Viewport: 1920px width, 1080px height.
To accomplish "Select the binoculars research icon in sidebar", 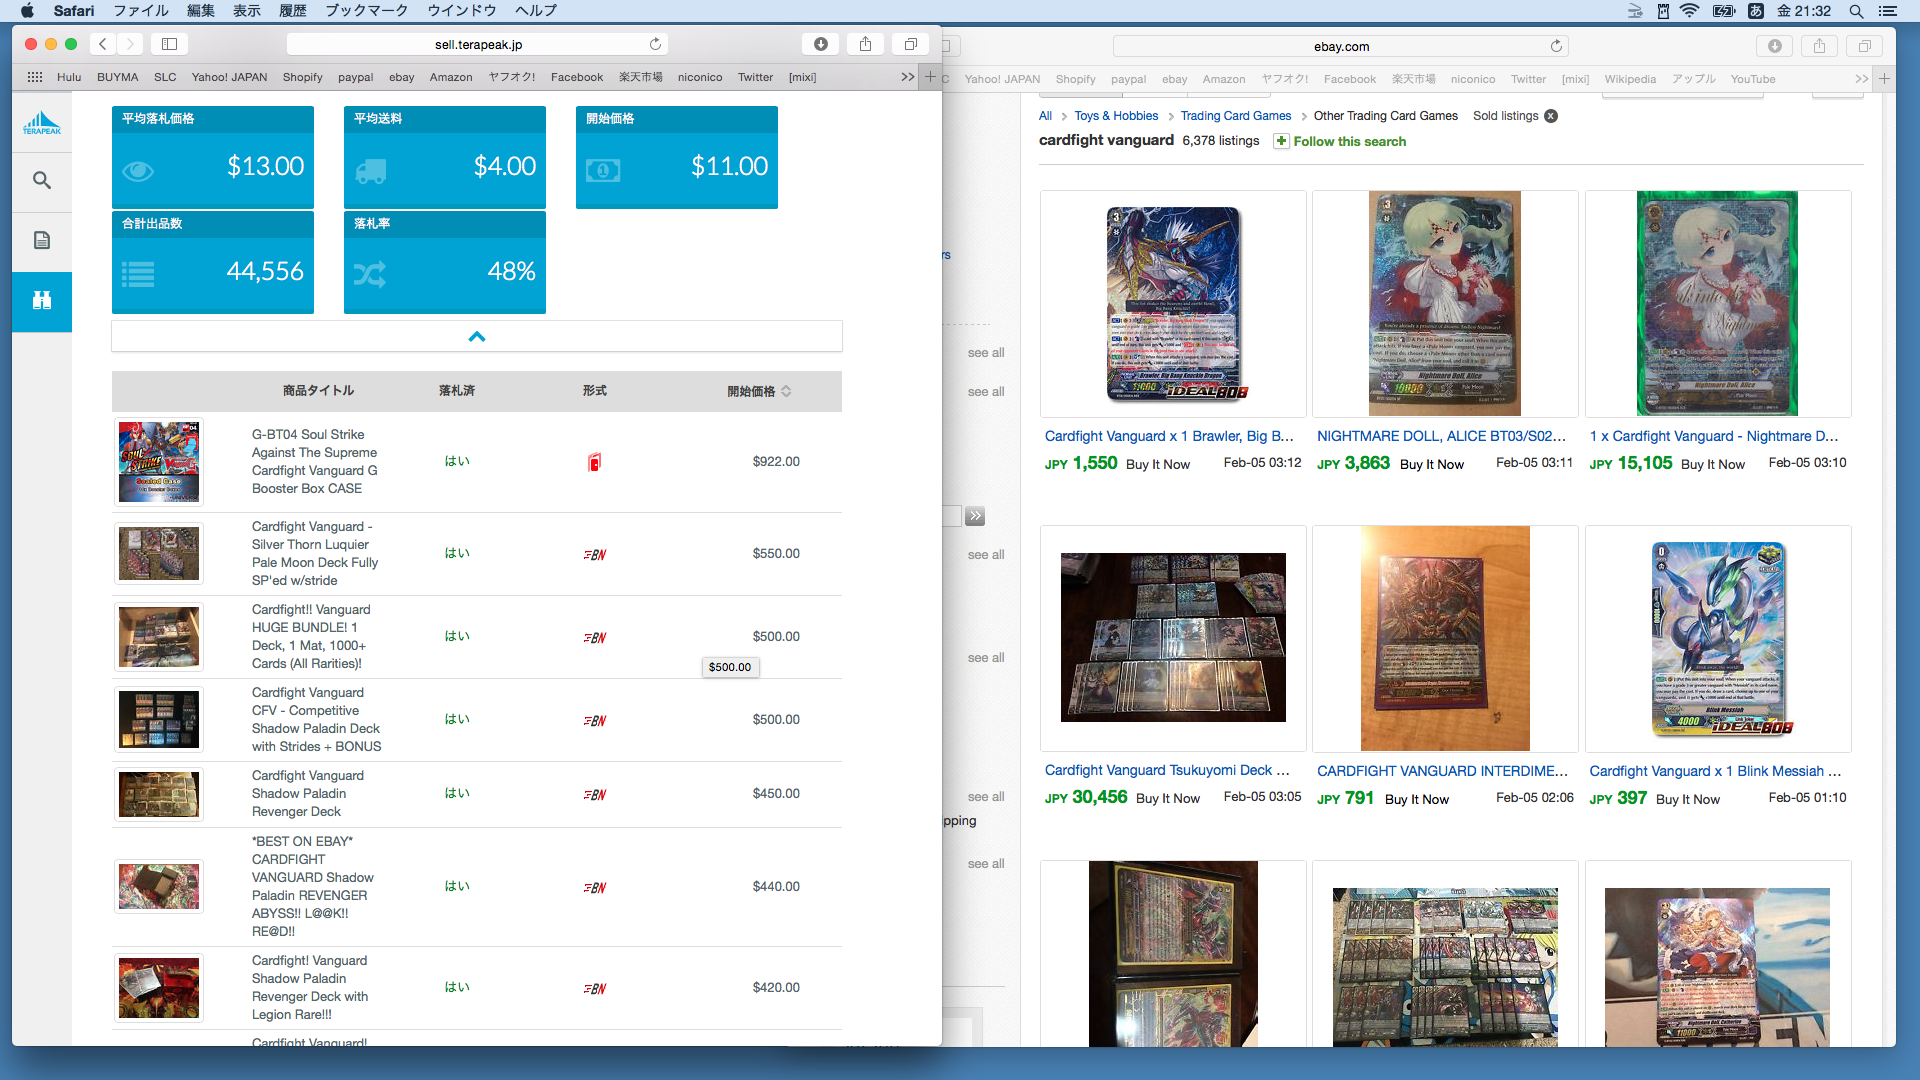I will (x=42, y=300).
